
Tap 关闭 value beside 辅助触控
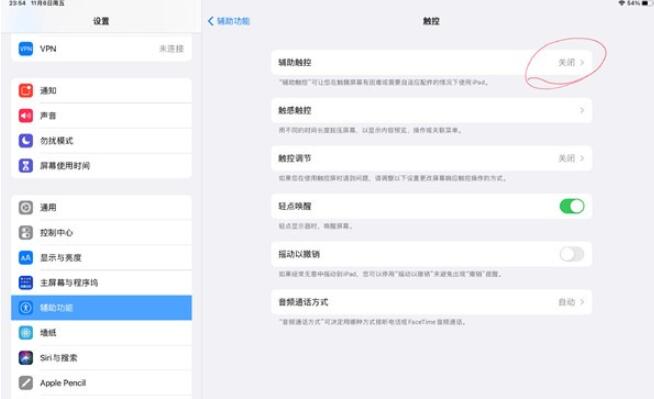[567, 62]
